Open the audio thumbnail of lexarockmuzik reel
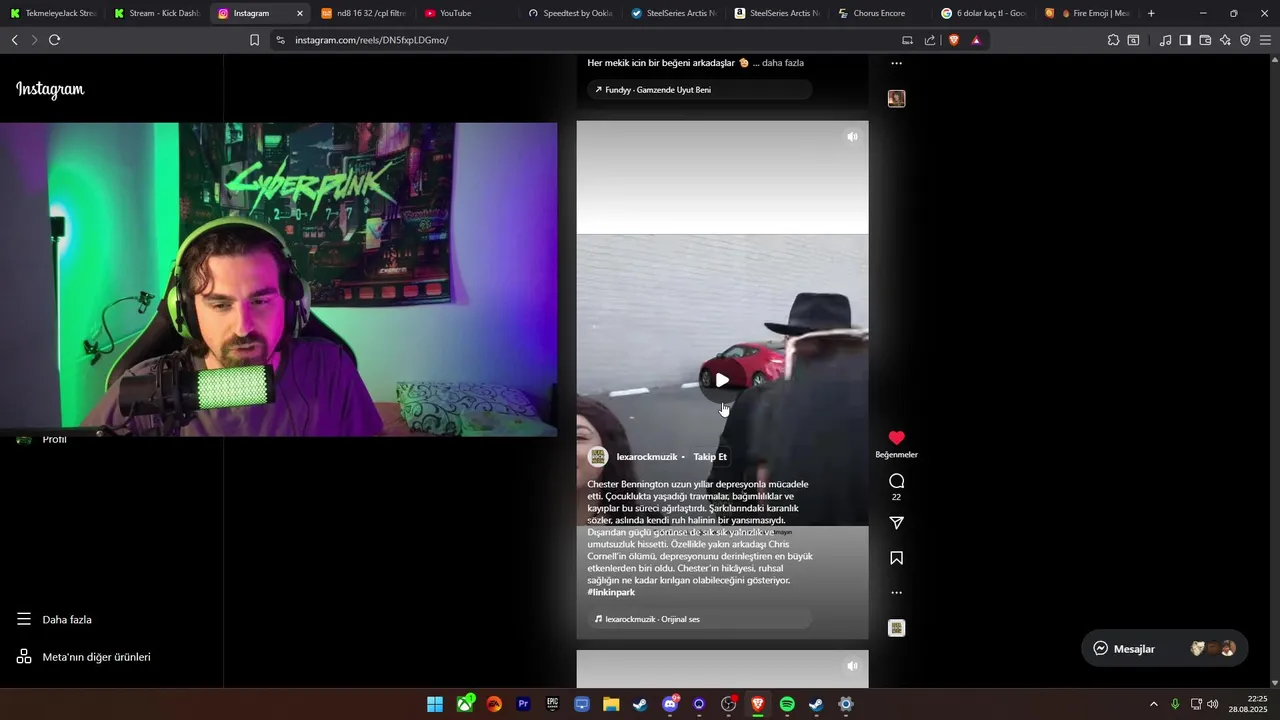This screenshot has height=720, width=1280. [897, 628]
